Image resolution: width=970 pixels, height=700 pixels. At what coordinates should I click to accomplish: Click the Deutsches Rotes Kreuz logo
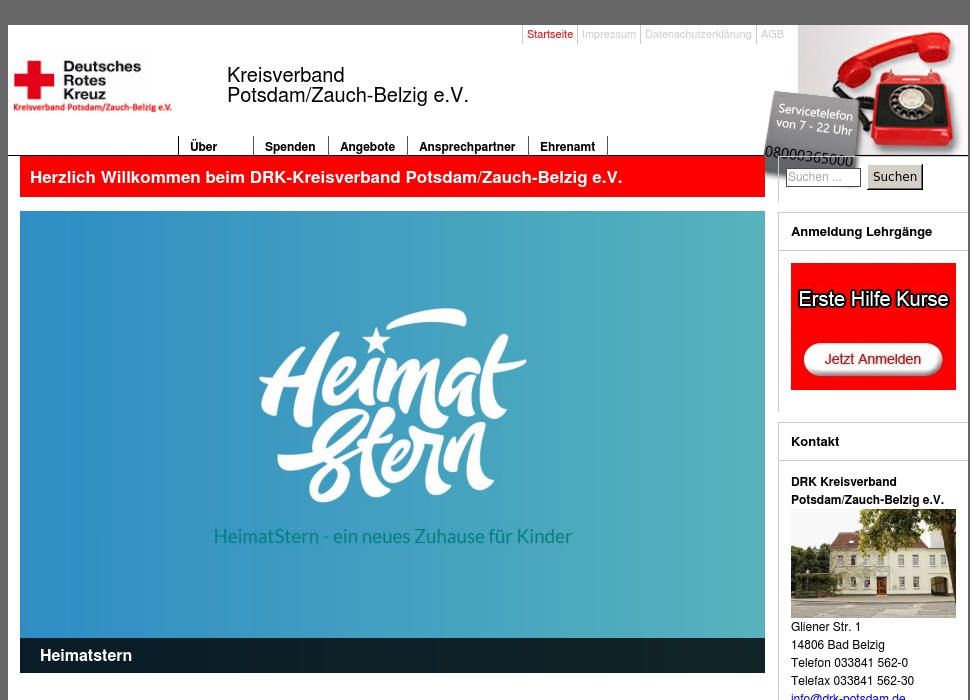[92, 85]
